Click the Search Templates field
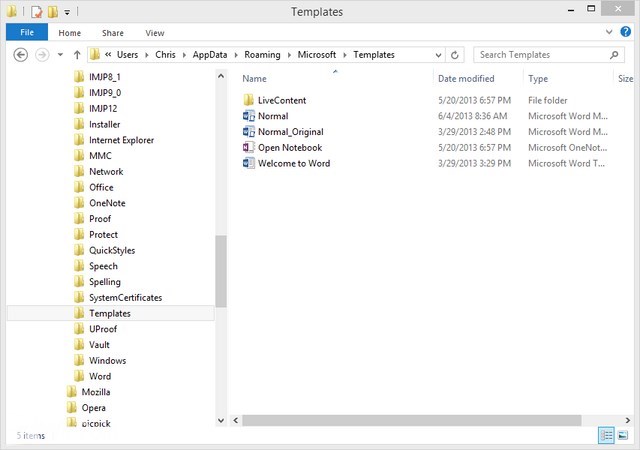The image size is (640, 450). 549,55
